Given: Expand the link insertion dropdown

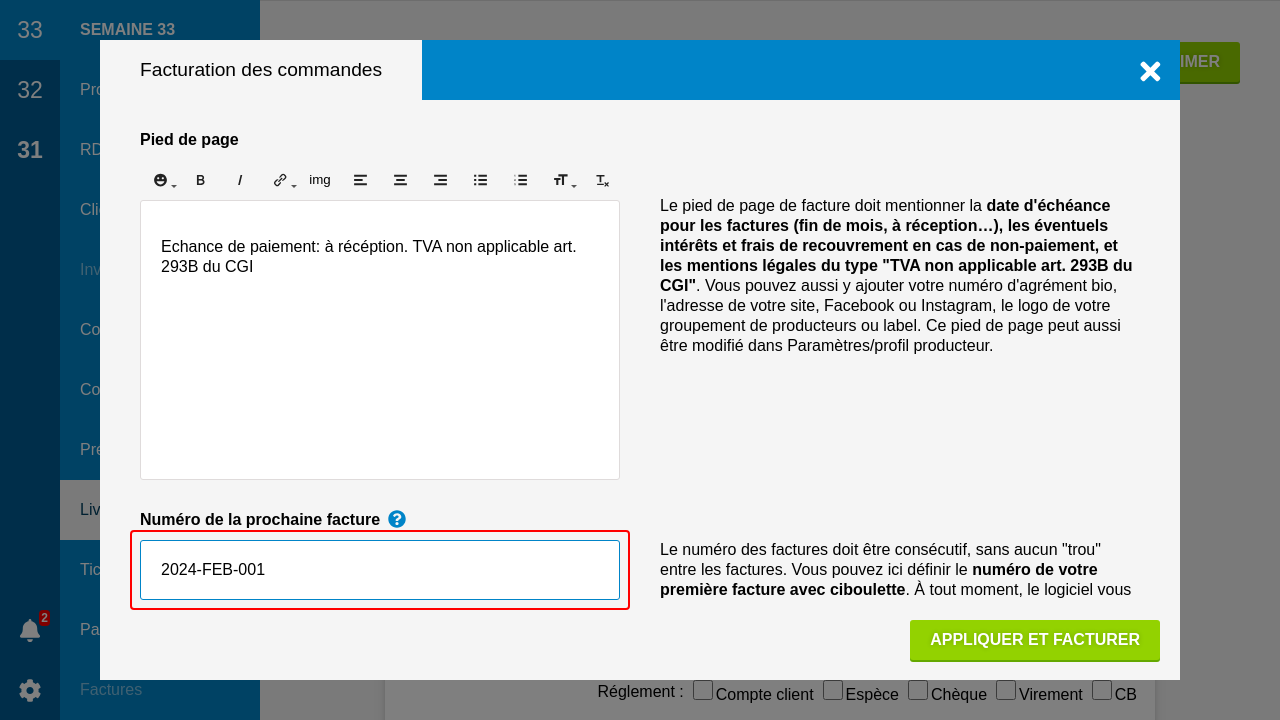Looking at the screenshot, I should point(284,180).
